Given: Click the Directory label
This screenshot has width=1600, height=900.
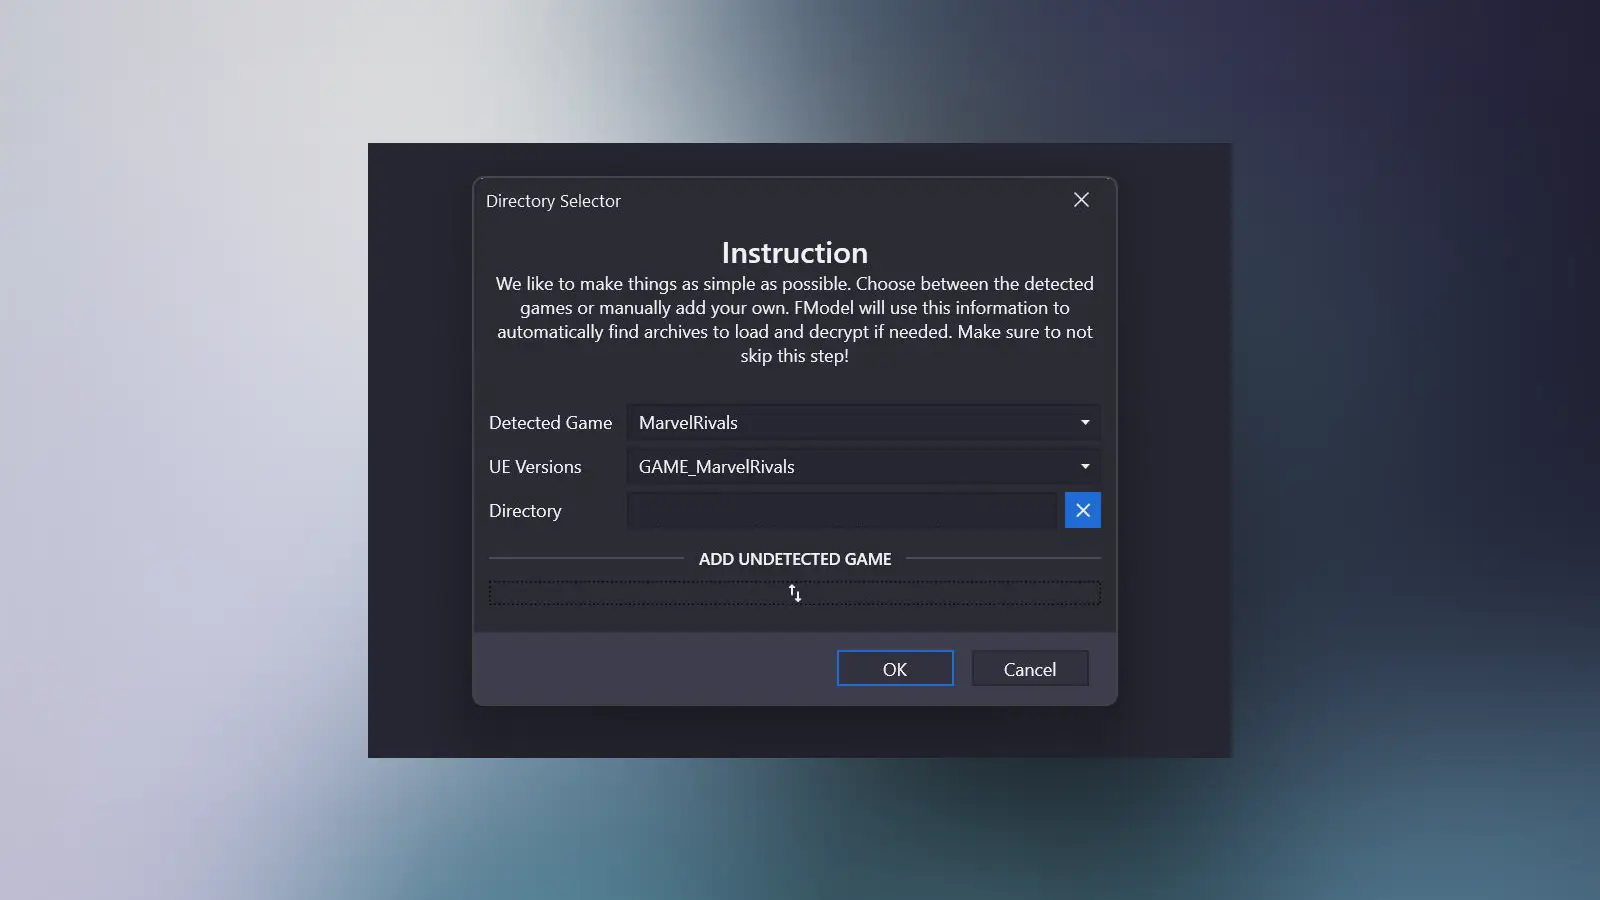Looking at the screenshot, I should coord(524,510).
